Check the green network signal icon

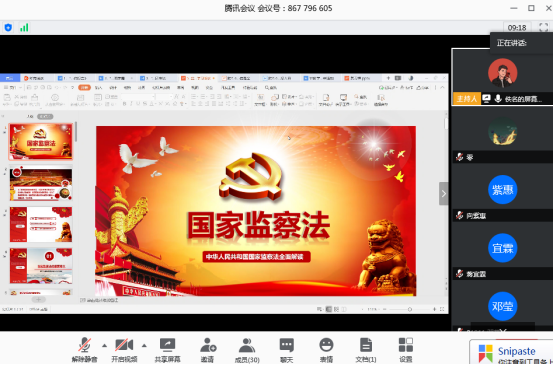24,28
